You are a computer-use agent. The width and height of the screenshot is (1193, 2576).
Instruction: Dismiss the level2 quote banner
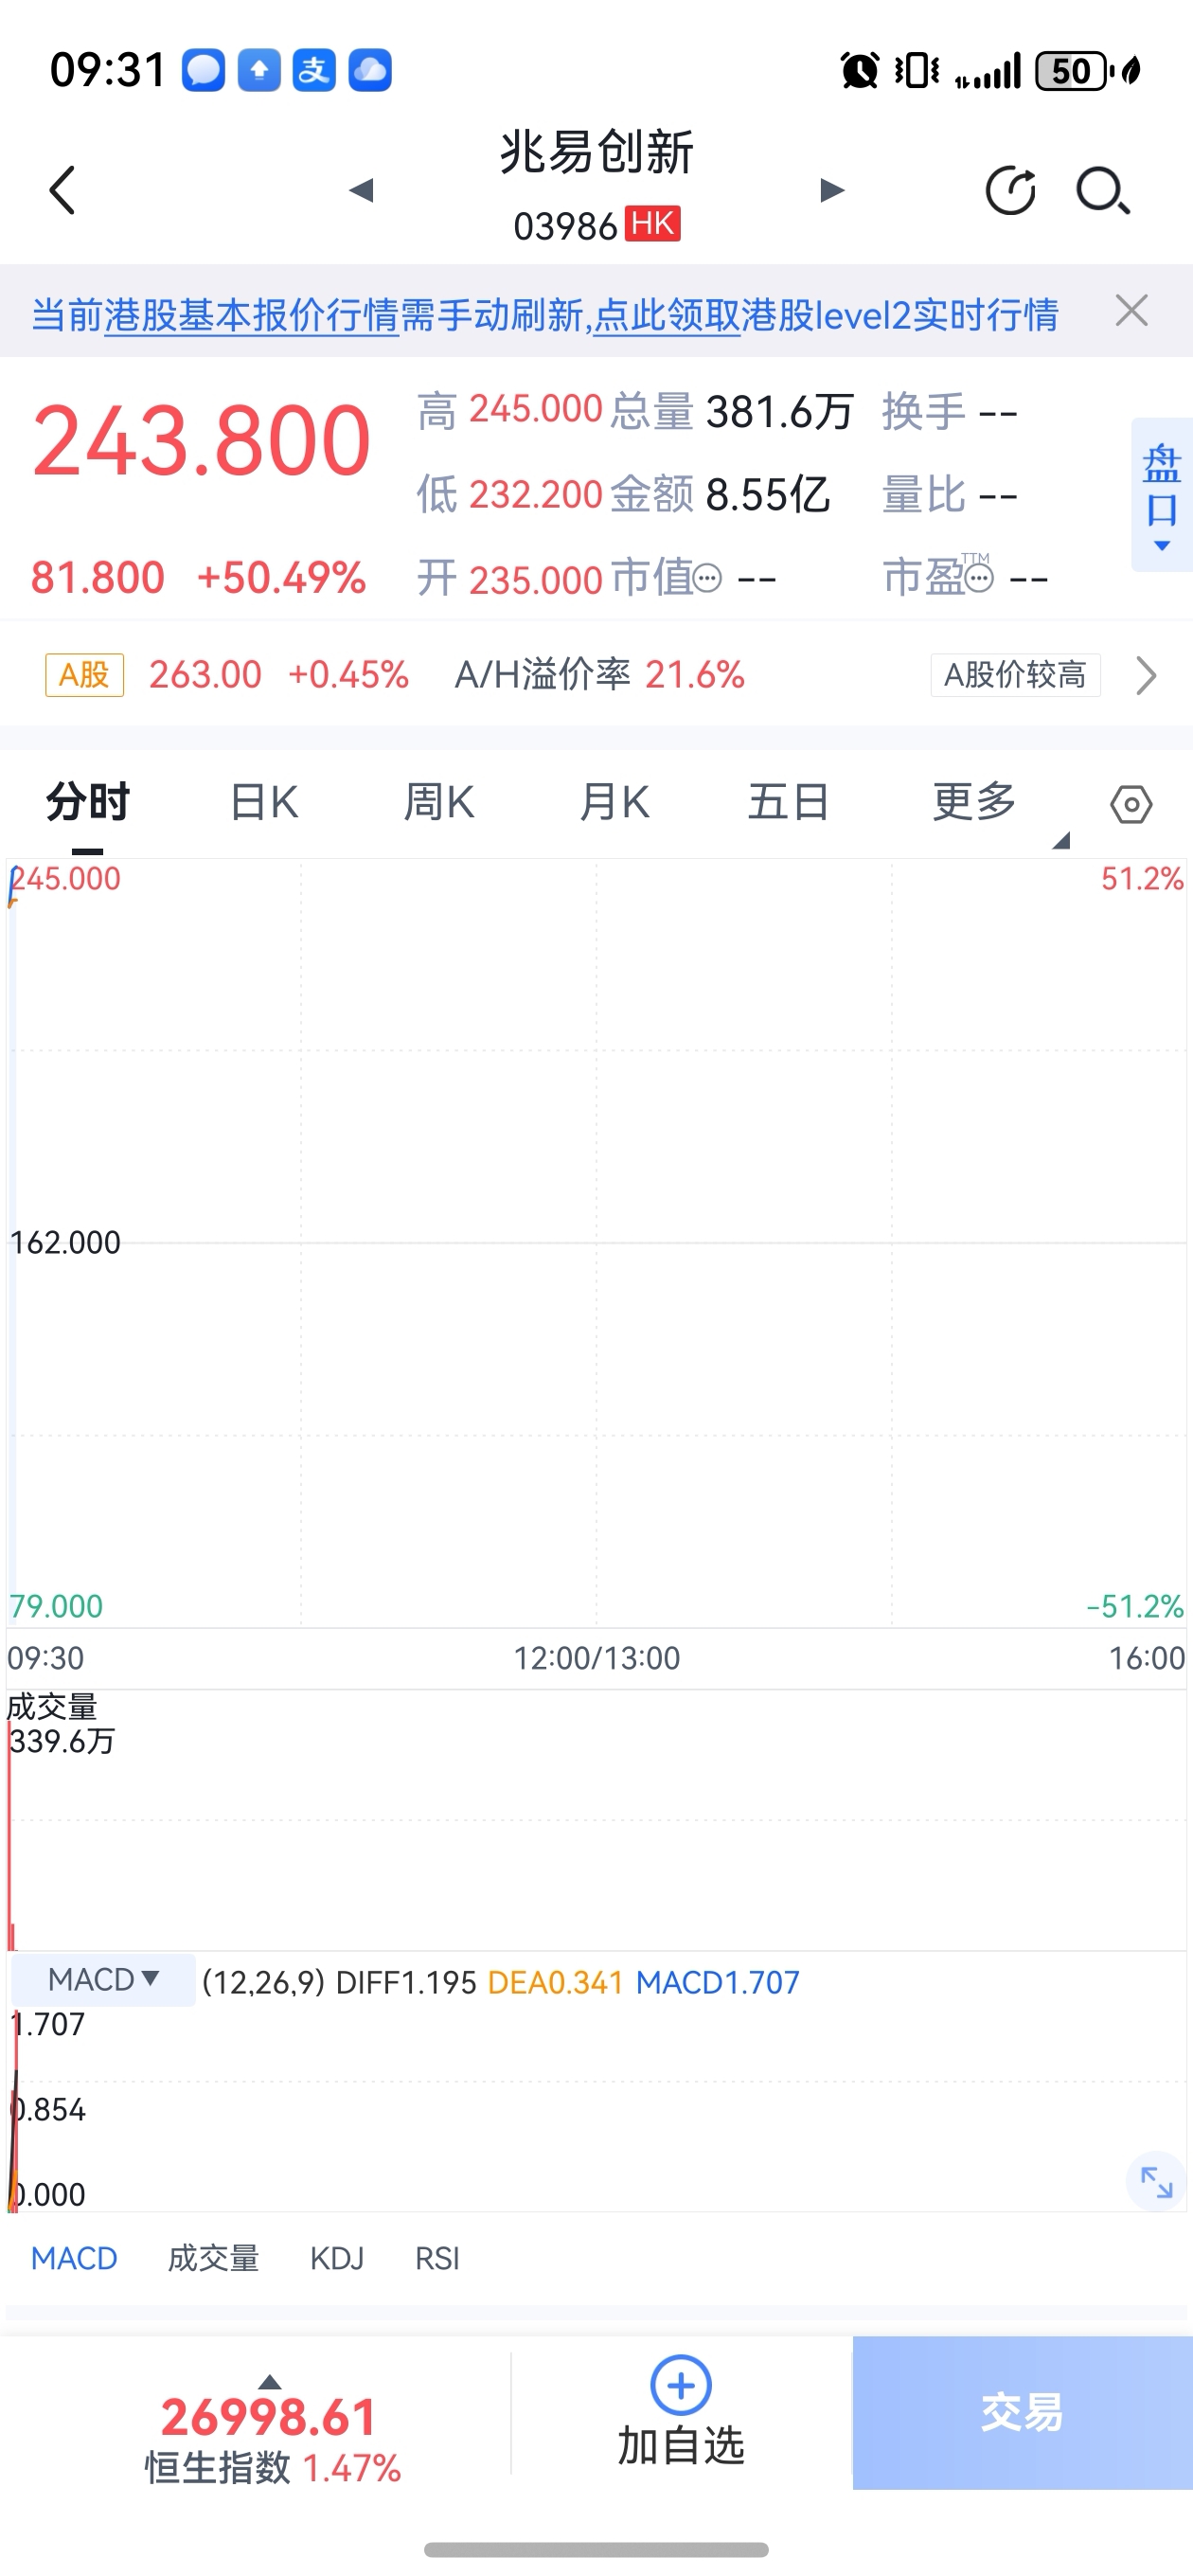tap(1131, 311)
